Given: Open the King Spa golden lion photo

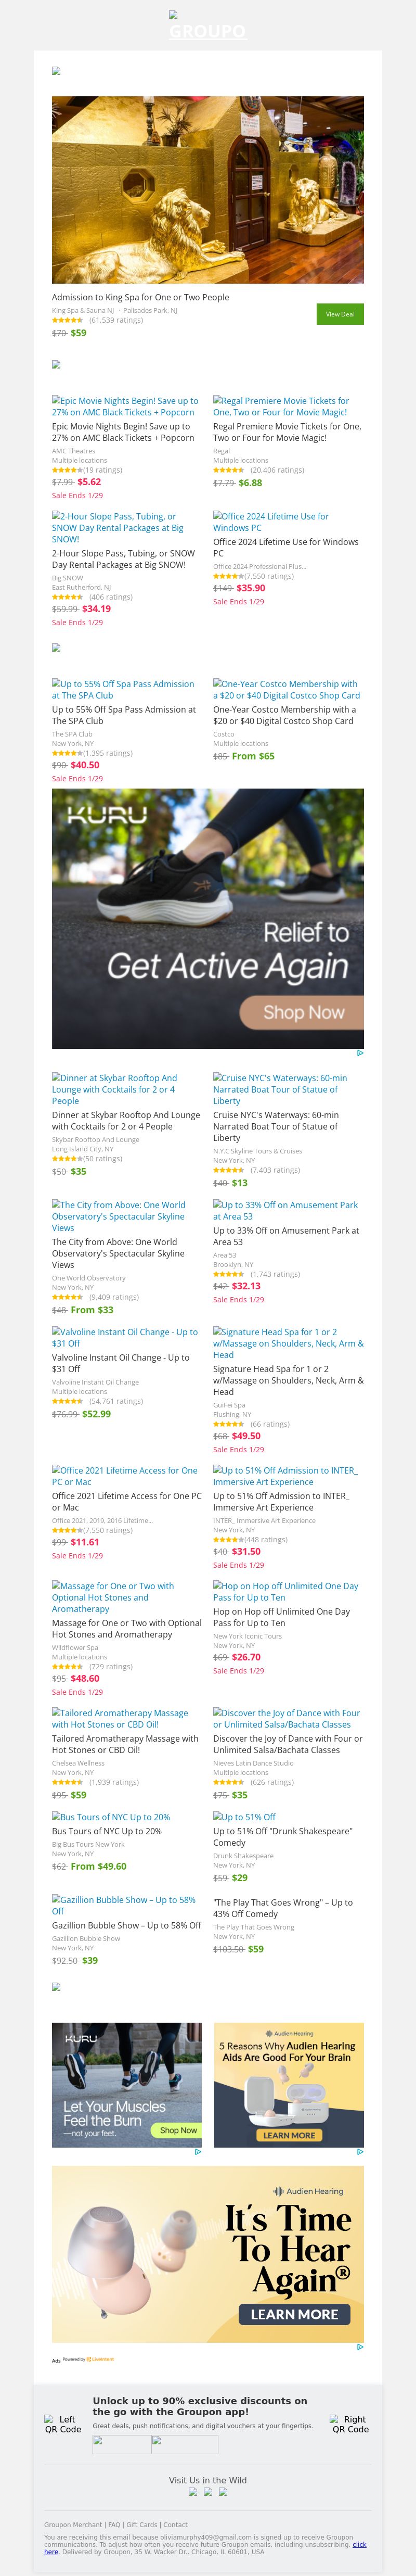Looking at the screenshot, I should (207, 190).
